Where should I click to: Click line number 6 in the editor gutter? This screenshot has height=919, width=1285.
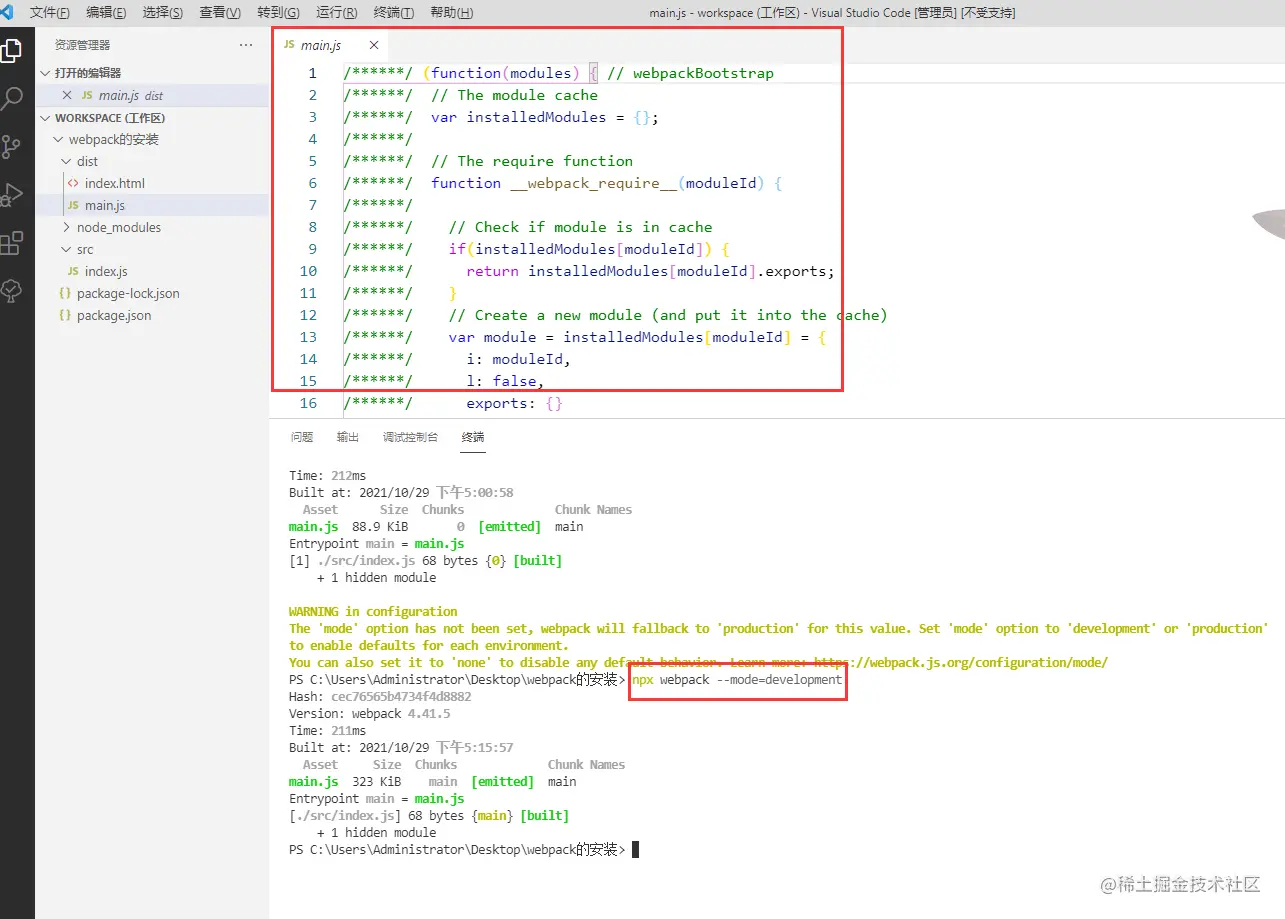click(x=313, y=183)
